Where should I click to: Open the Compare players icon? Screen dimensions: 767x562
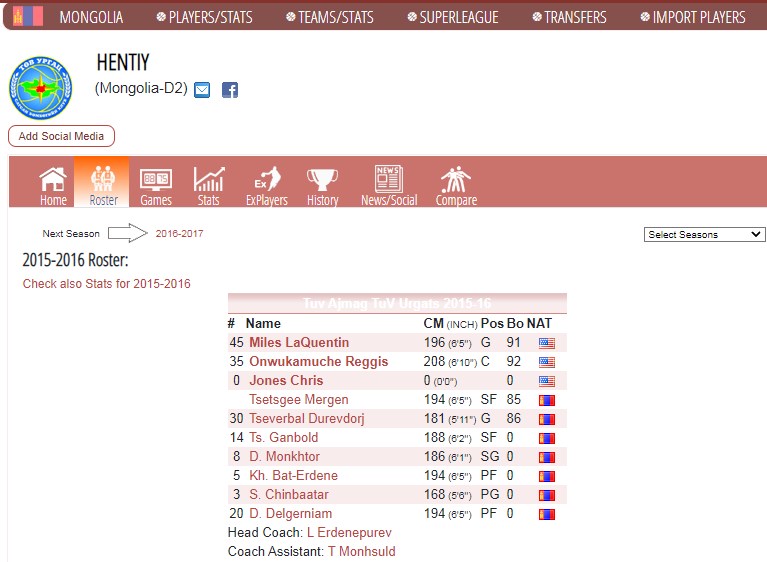[455, 180]
